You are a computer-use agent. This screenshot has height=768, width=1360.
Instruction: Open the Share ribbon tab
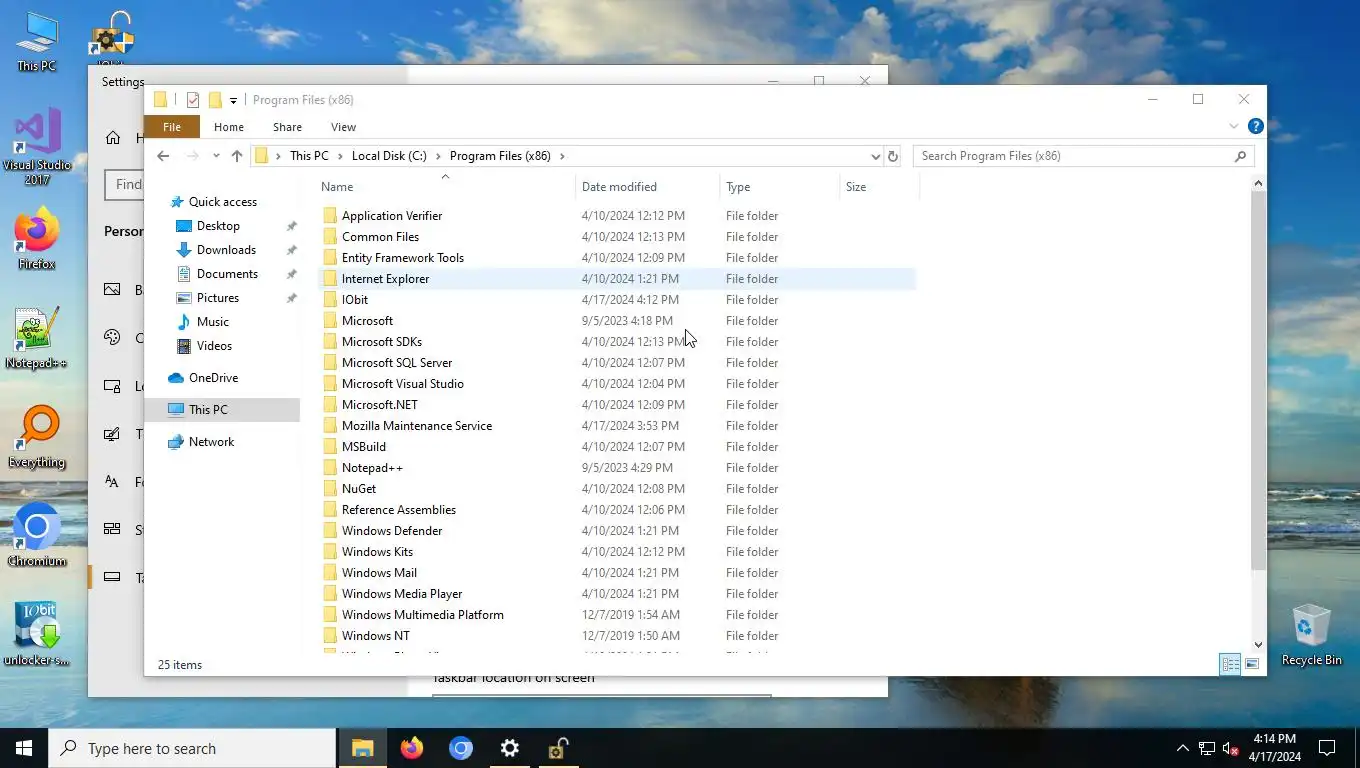coord(287,127)
